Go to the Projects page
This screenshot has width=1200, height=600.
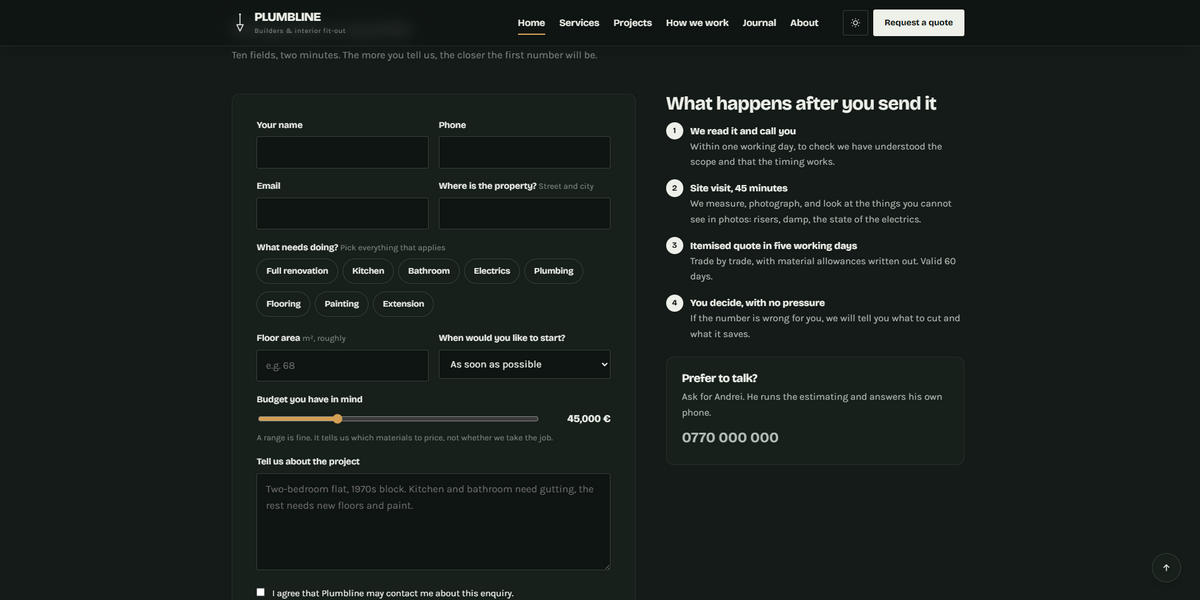pos(633,23)
